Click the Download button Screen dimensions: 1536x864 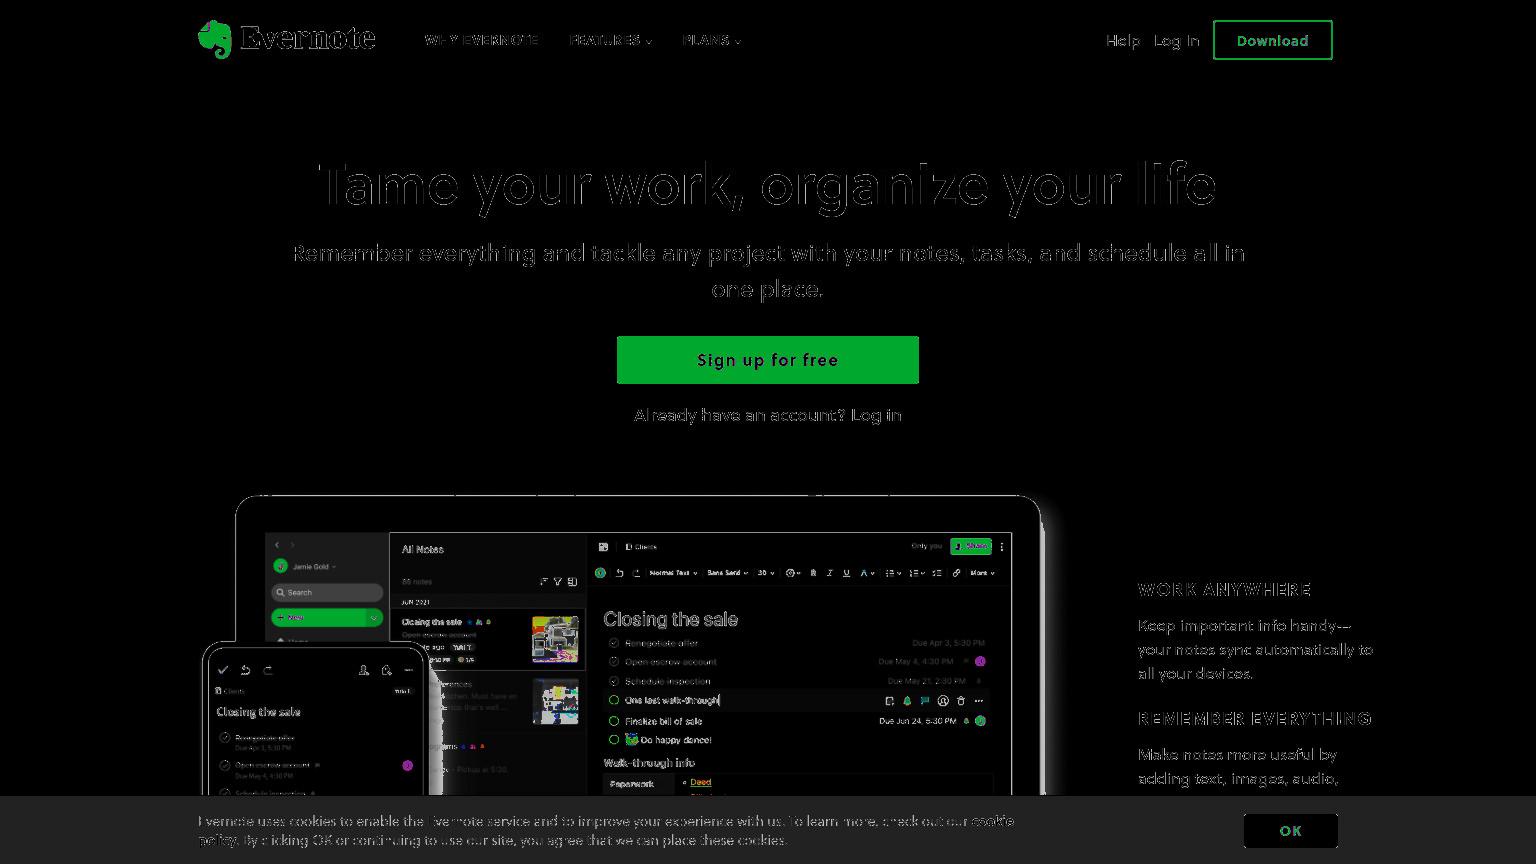coord(1272,40)
